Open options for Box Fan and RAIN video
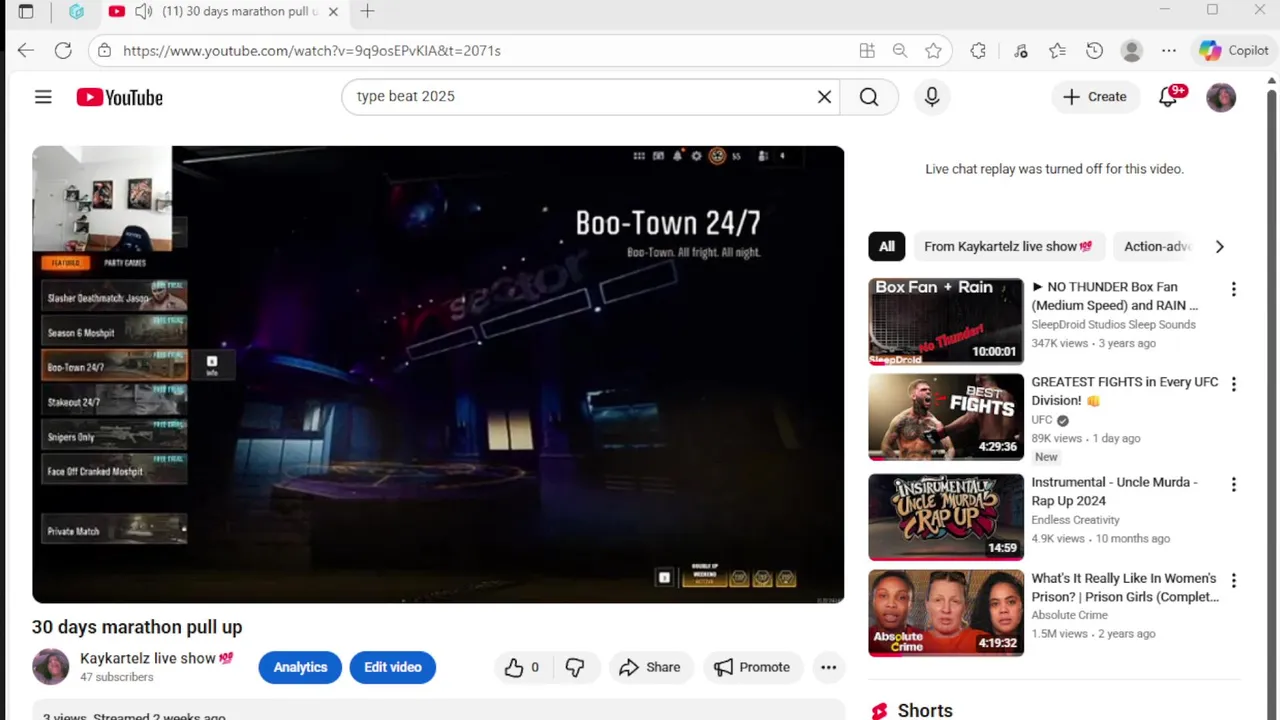The image size is (1280, 720). tap(1233, 289)
